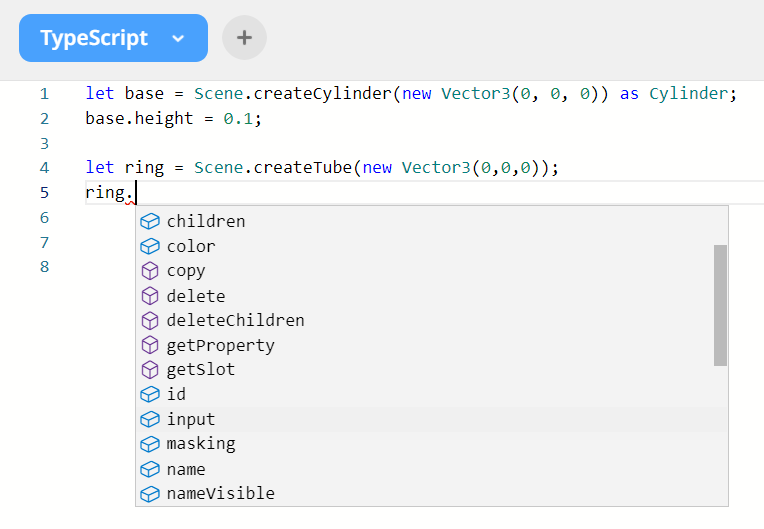Viewport: 764px width, 529px height.
Task: Click the ring variable on line 4
Action: click(x=144, y=168)
